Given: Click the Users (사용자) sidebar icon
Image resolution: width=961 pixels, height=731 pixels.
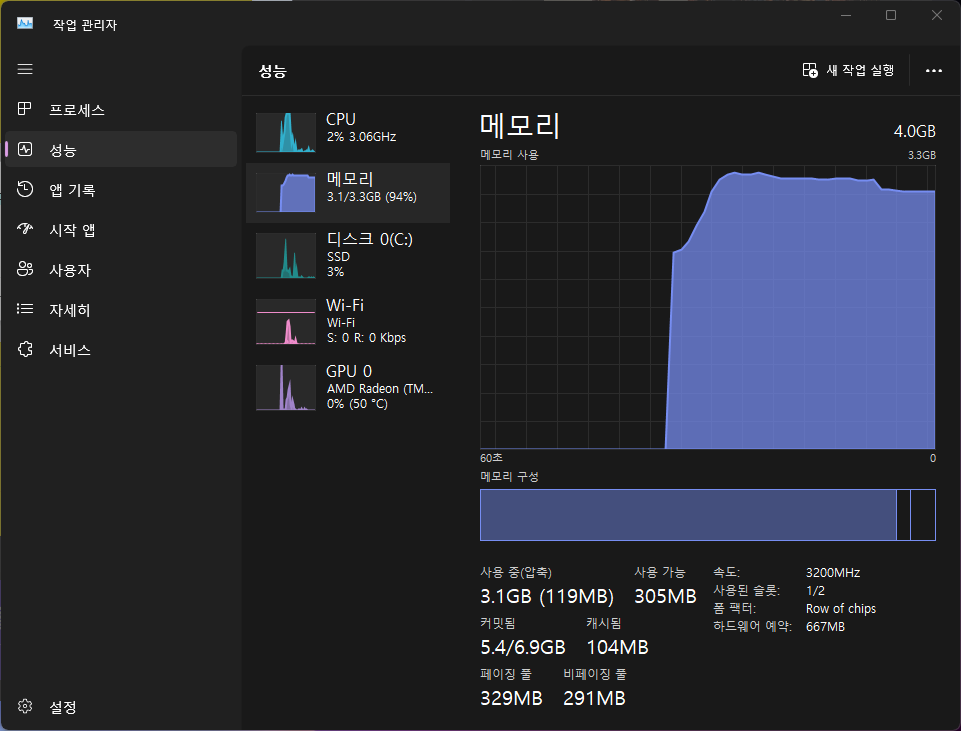Looking at the screenshot, I should (25, 269).
